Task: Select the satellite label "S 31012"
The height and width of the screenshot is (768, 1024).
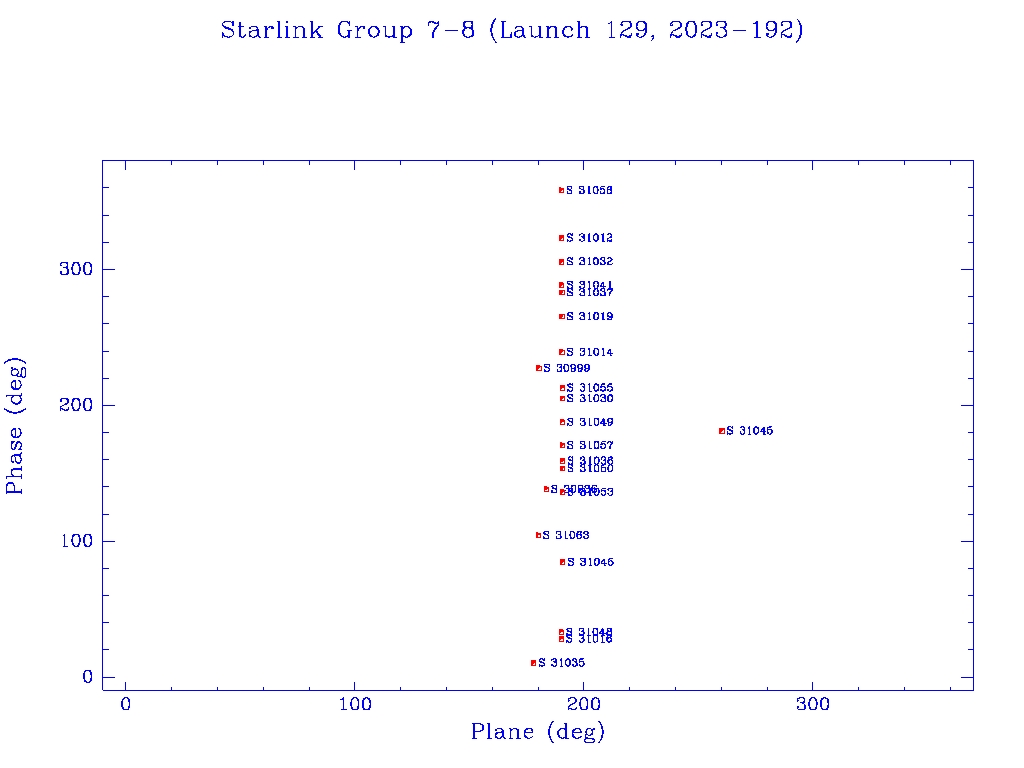Action: pyautogui.click(x=589, y=238)
